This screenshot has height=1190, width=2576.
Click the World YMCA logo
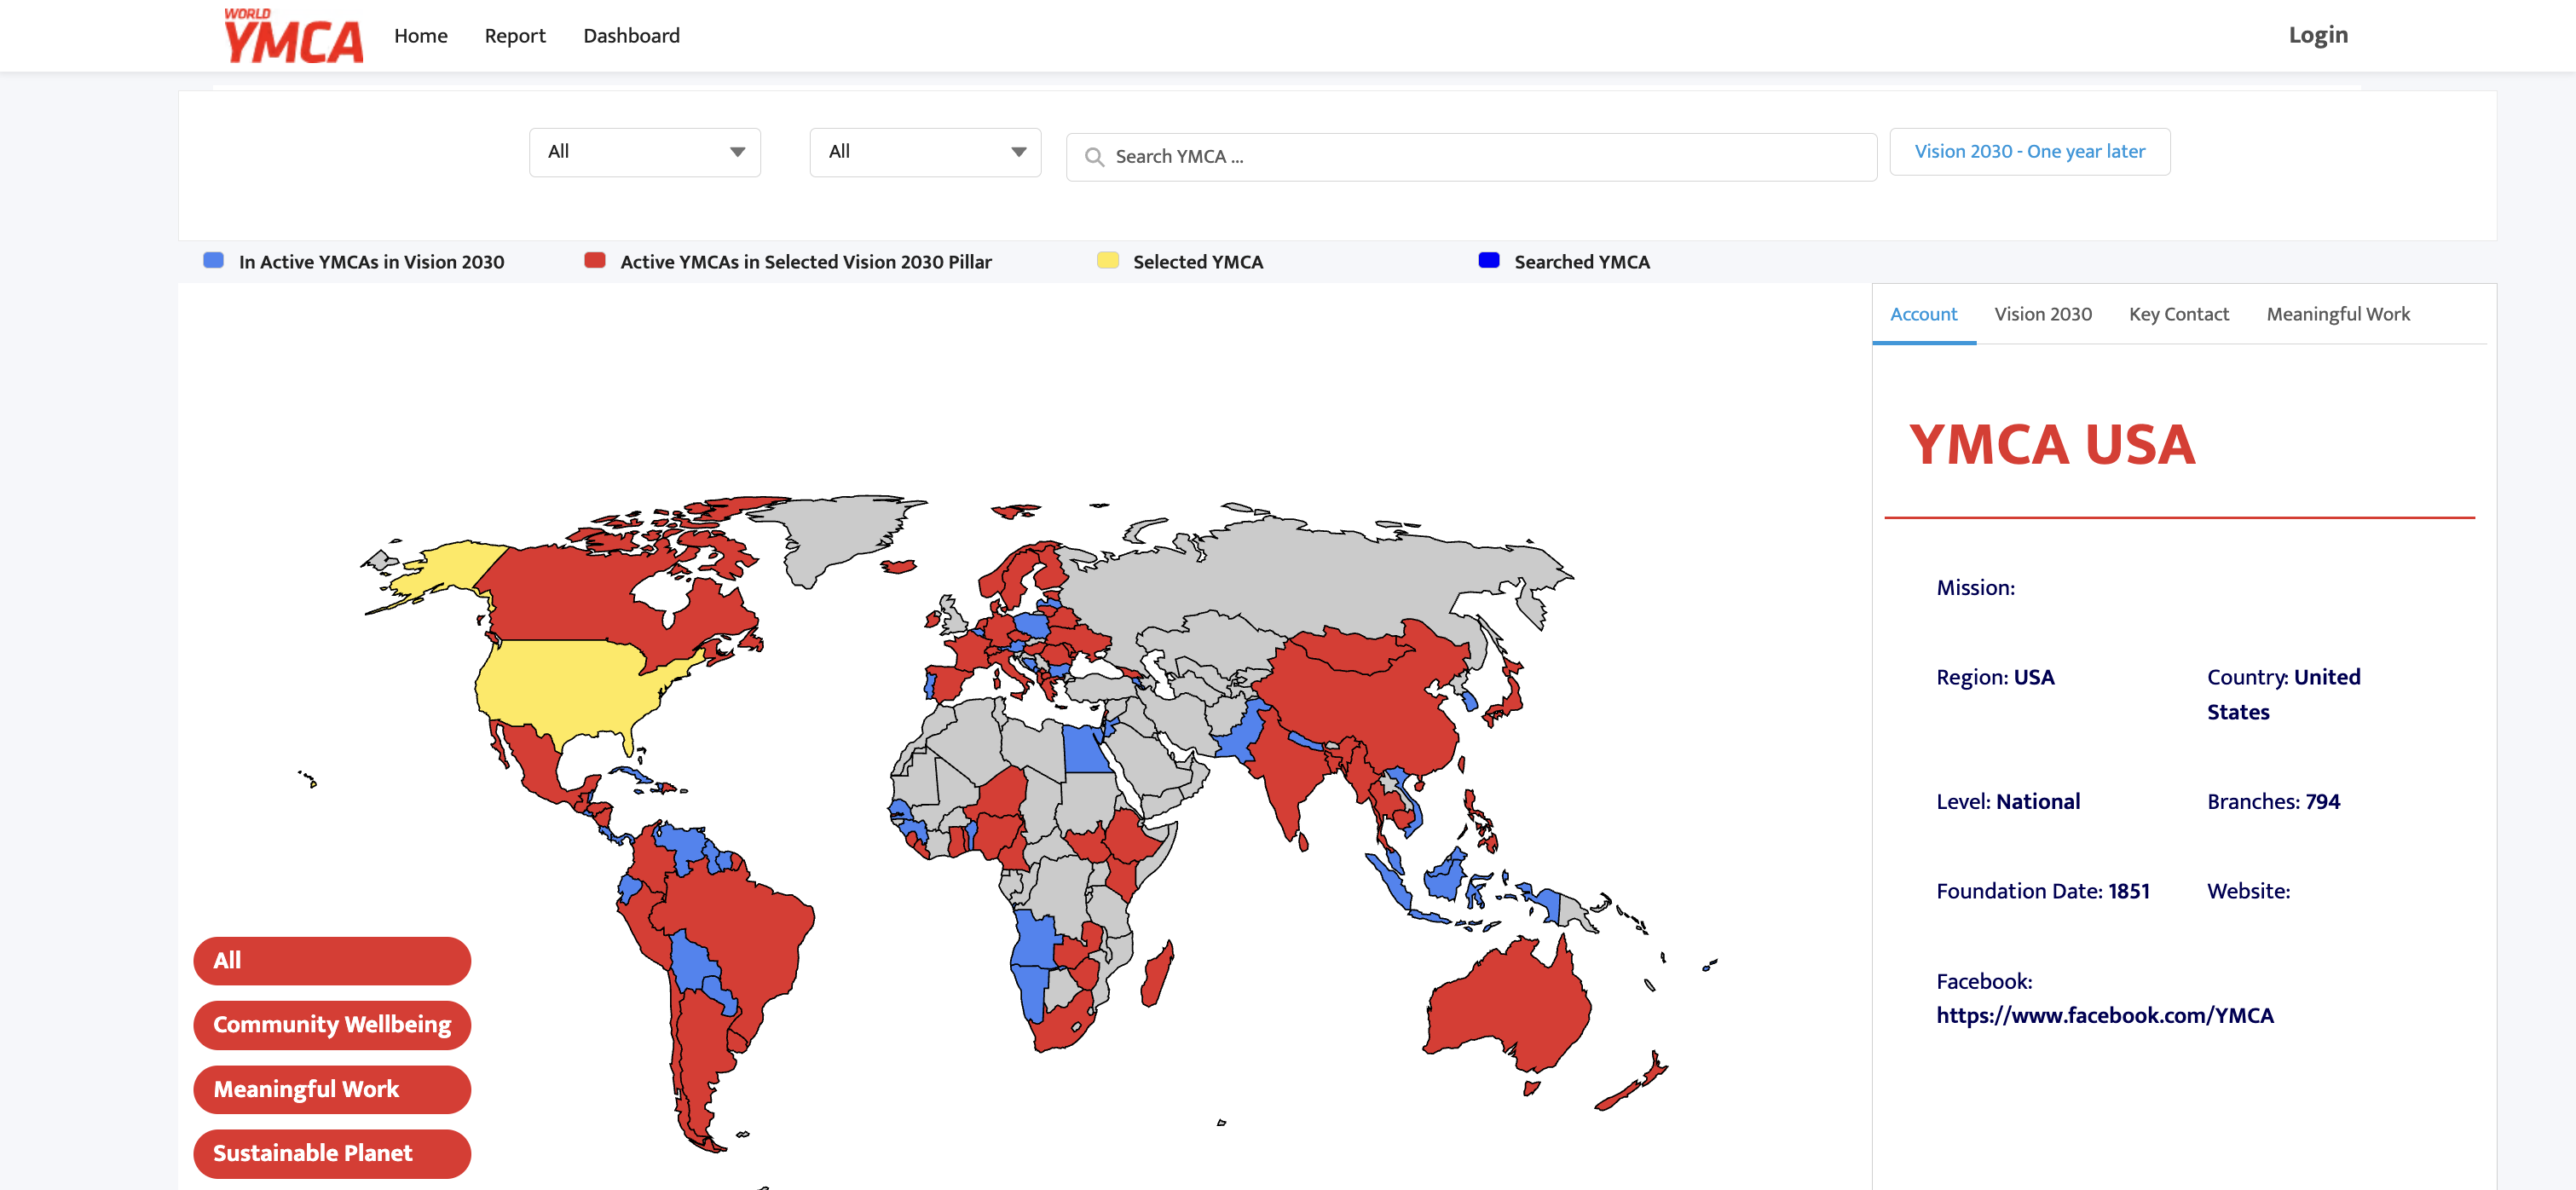tap(292, 36)
